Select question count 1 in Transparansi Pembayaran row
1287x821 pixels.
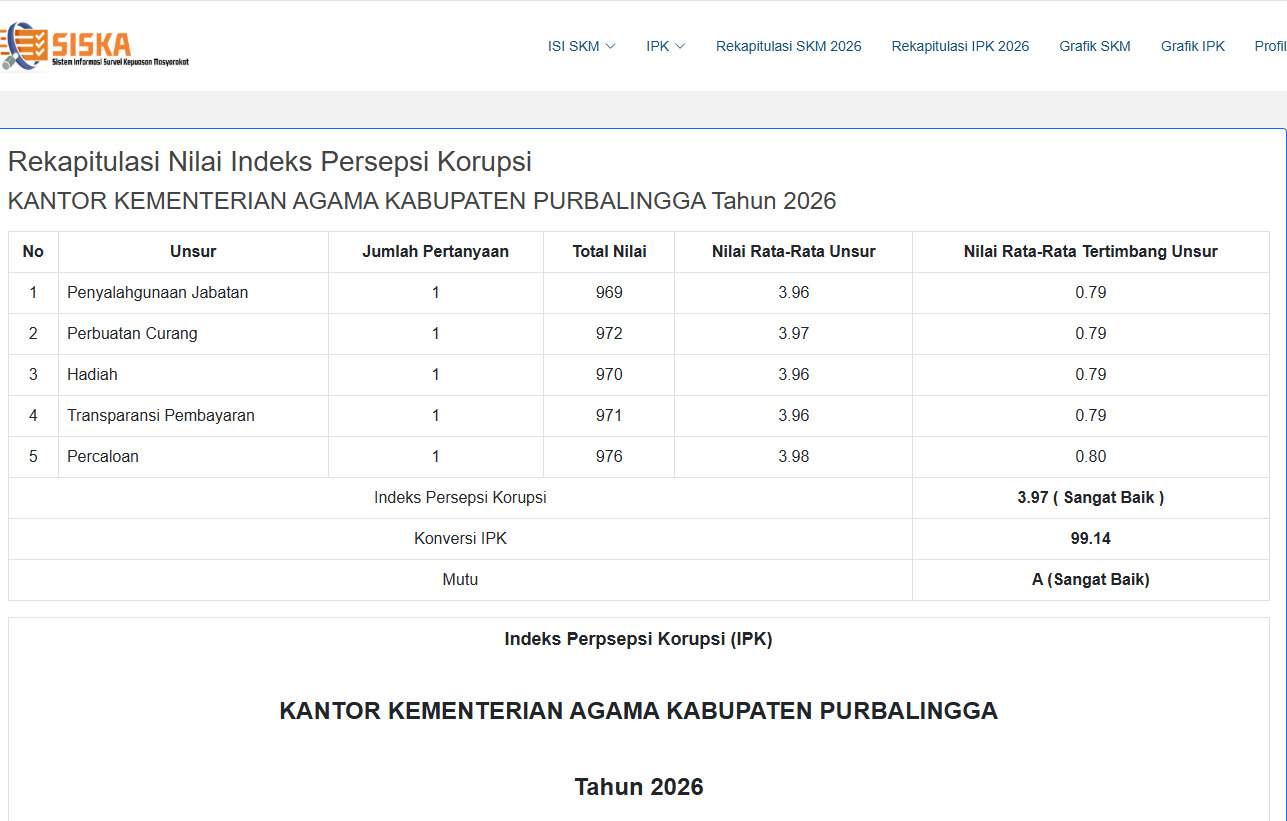[x=436, y=416]
